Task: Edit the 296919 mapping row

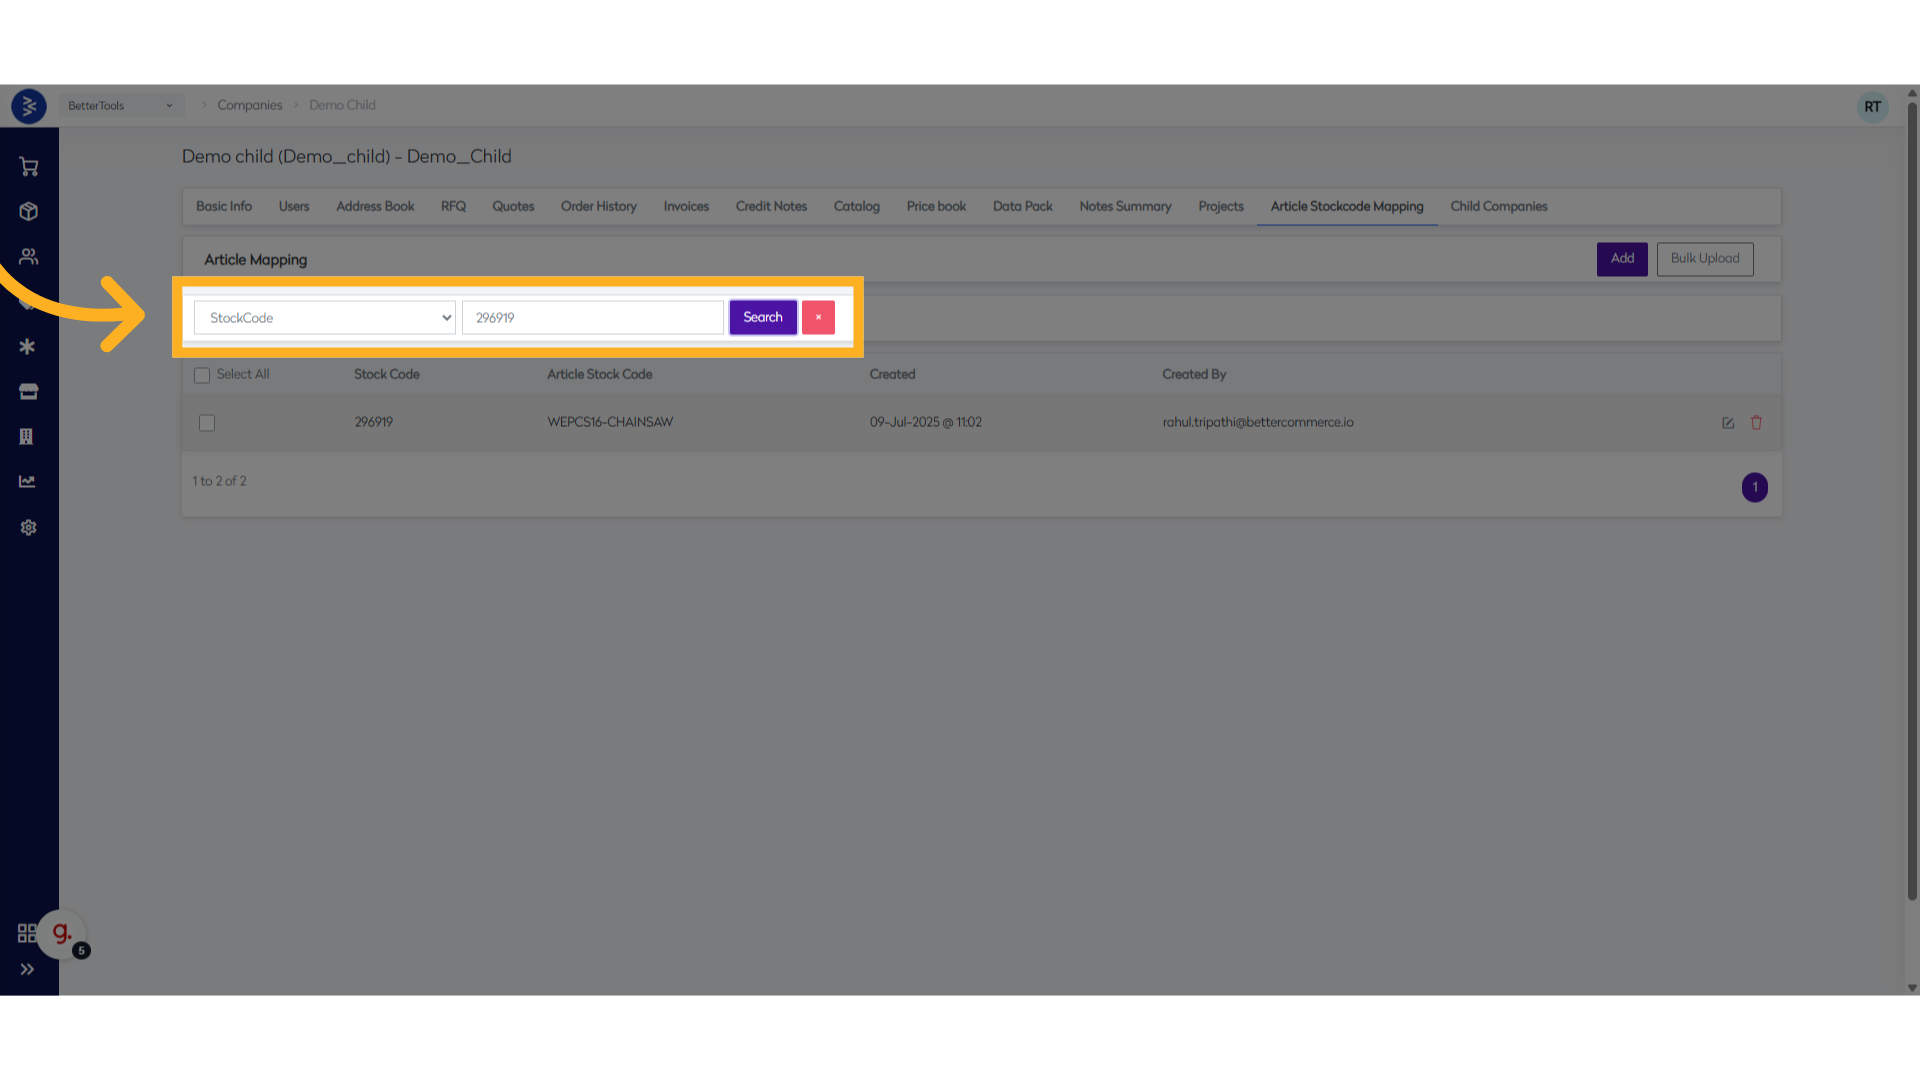Action: click(1727, 423)
